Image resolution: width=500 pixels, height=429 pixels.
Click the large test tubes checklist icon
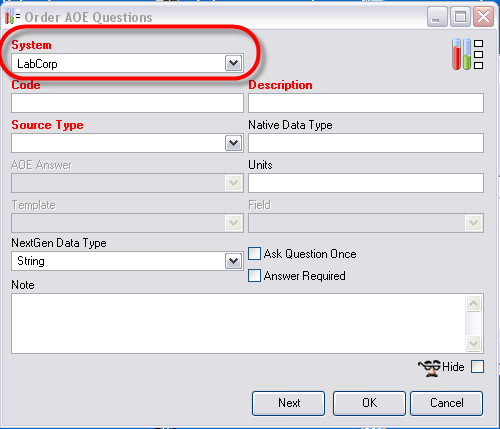[467, 54]
